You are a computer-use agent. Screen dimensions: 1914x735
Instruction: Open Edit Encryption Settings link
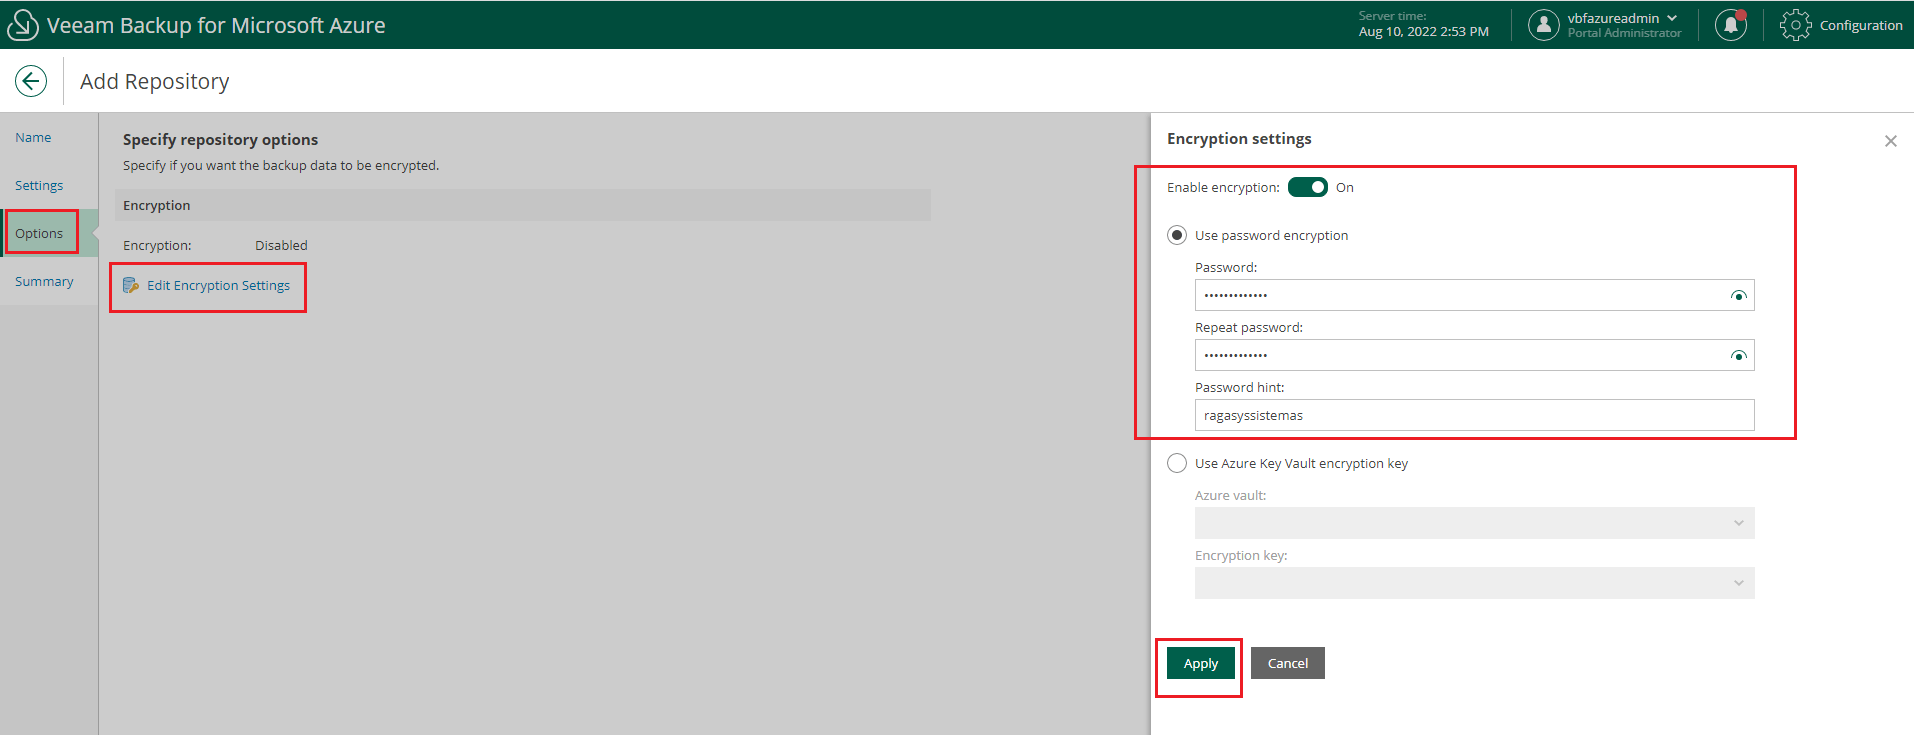tap(218, 286)
